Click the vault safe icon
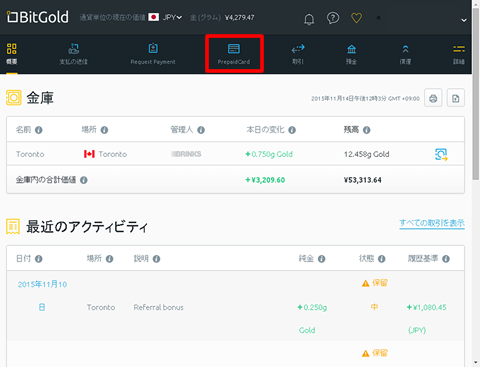This screenshot has height=367, width=480. coord(14,98)
